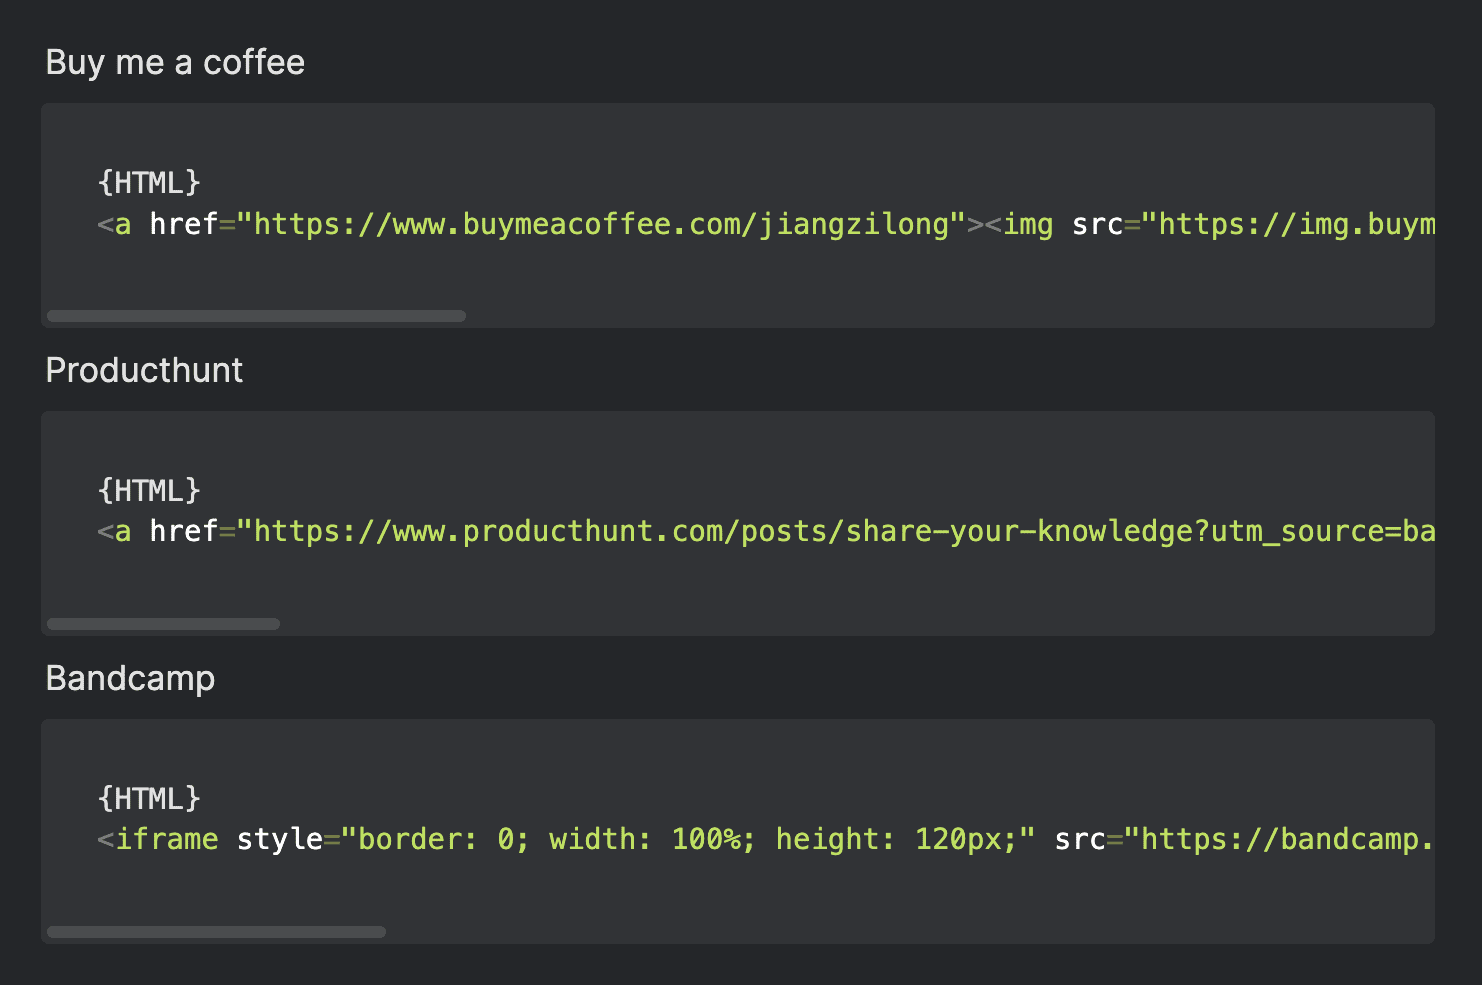
Task: Click the href attribute in the Producthunt code
Action: pyautogui.click(x=183, y=531)
